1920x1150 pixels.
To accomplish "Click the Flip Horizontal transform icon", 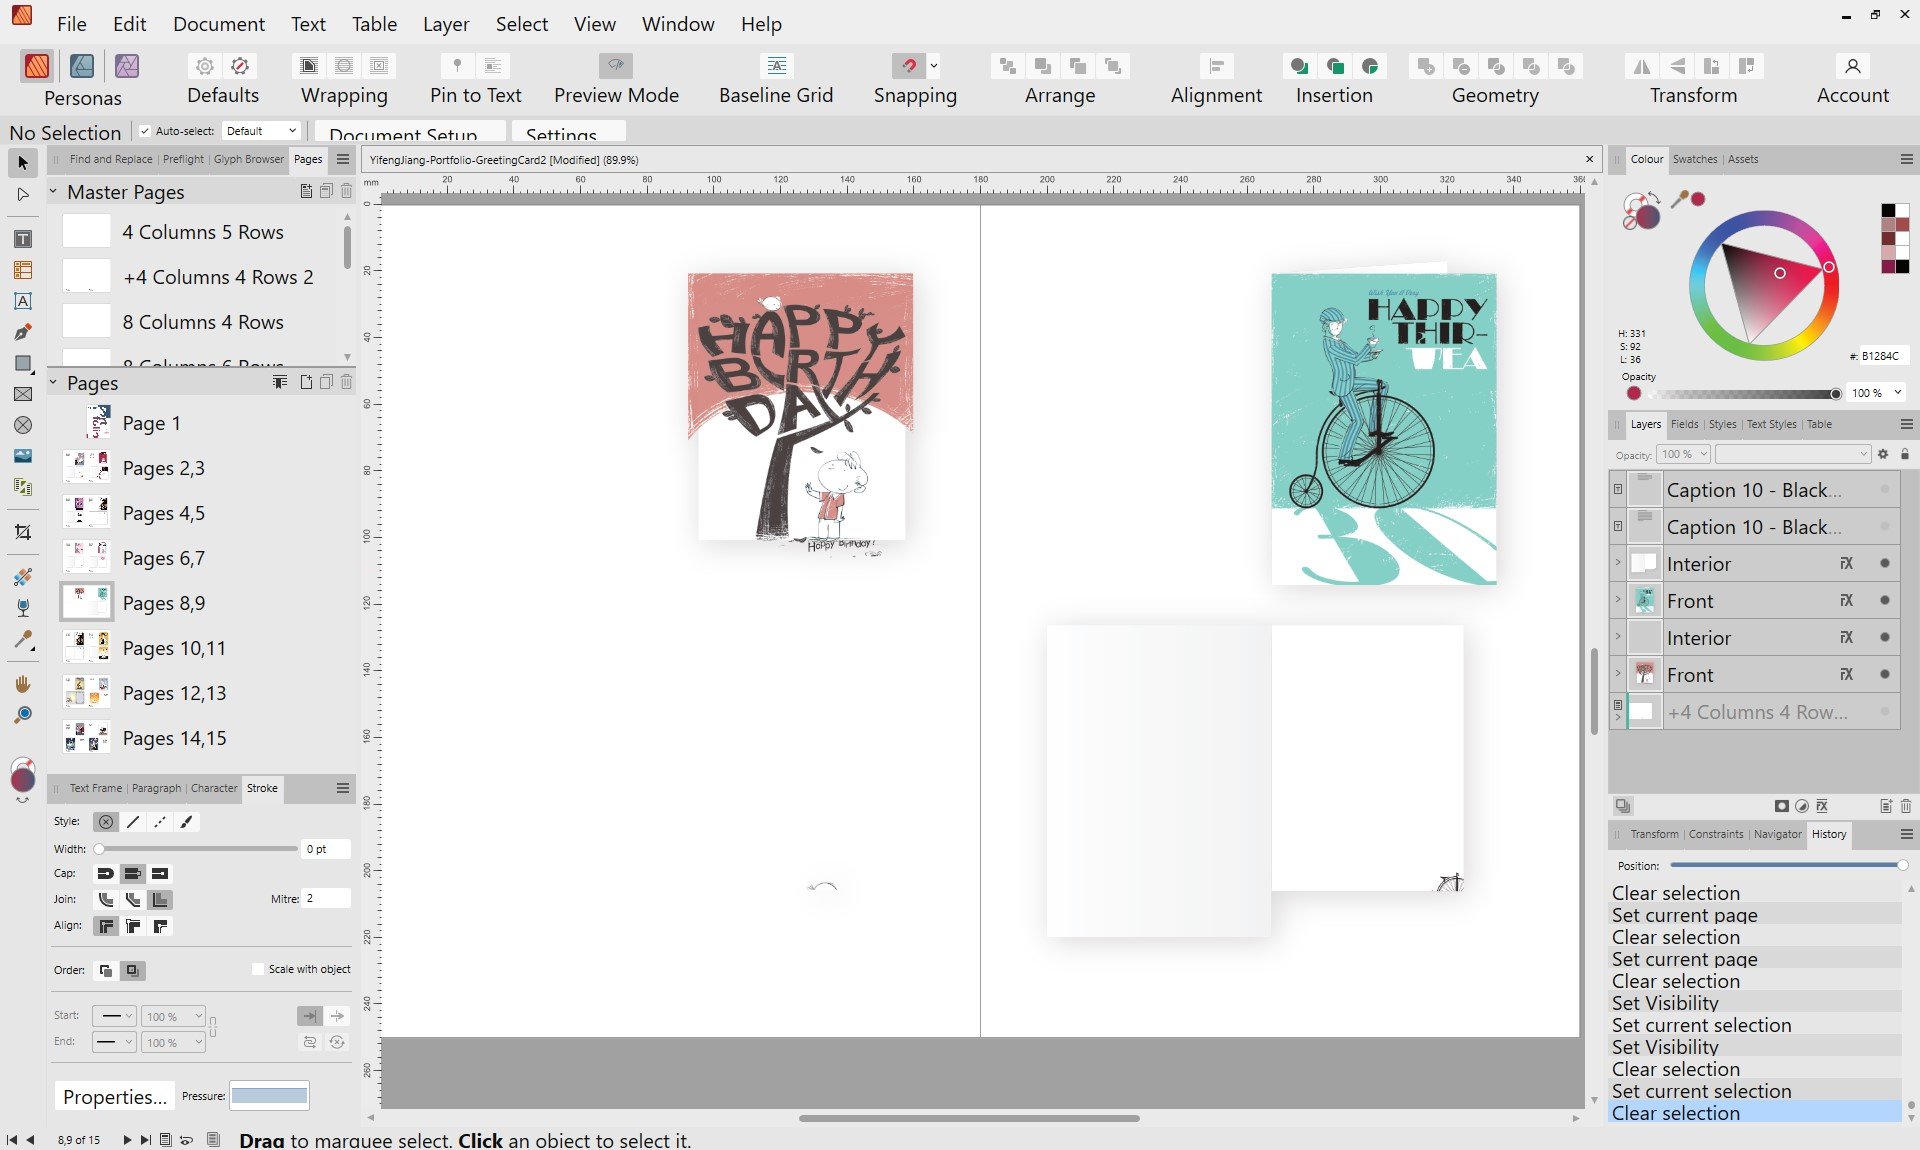I will (x=1641, y=66).
